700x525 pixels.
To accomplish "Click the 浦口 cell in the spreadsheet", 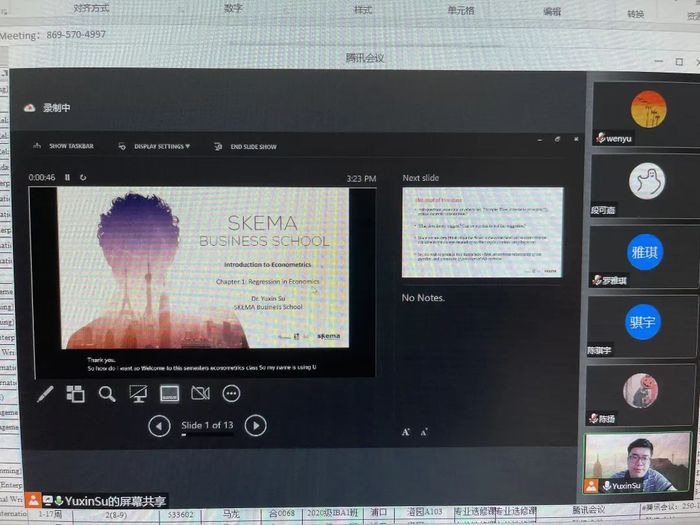I will tap(379, 512).
